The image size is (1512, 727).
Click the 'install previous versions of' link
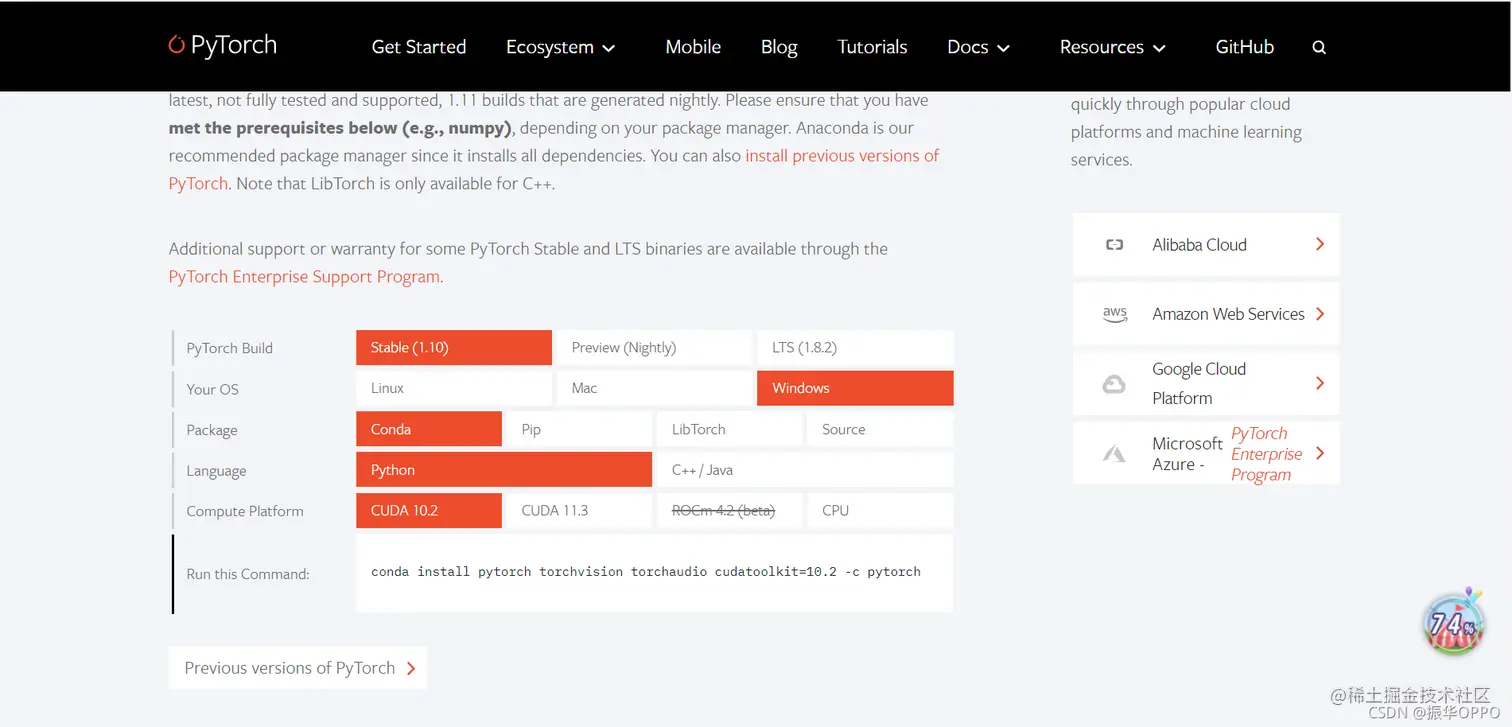point(842,156)
